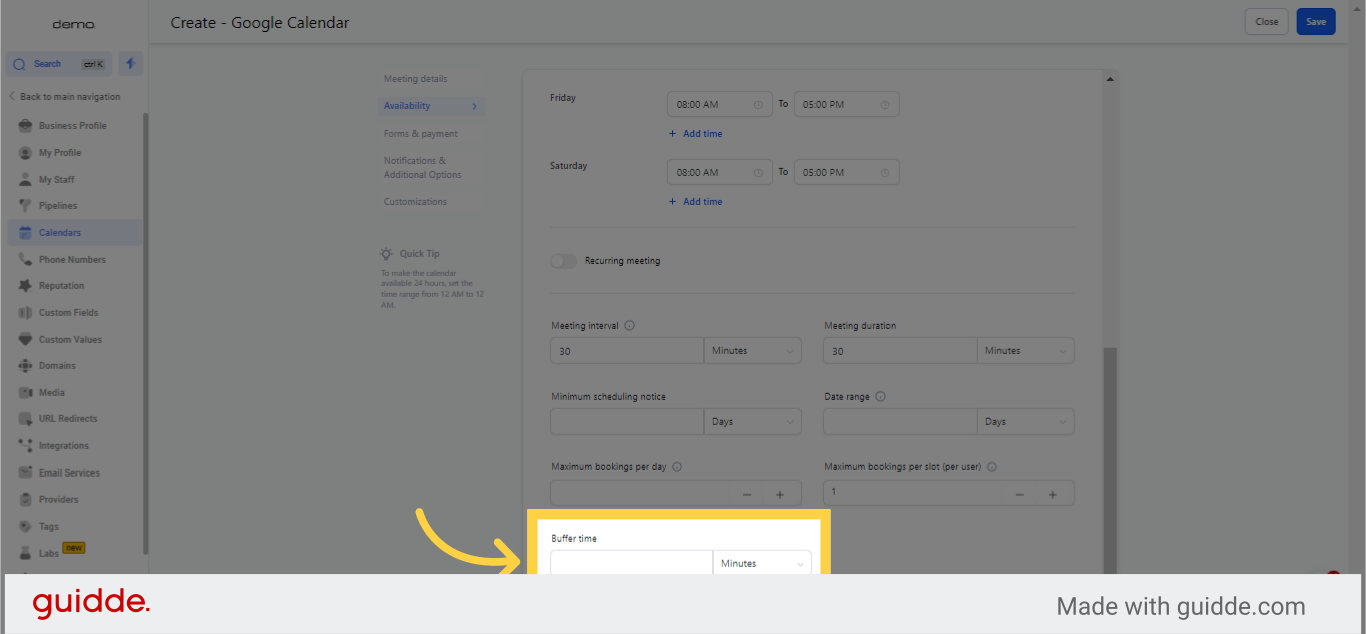
Task: Expand the Buffer time Minutes dropdown
Action: point(762,564)
